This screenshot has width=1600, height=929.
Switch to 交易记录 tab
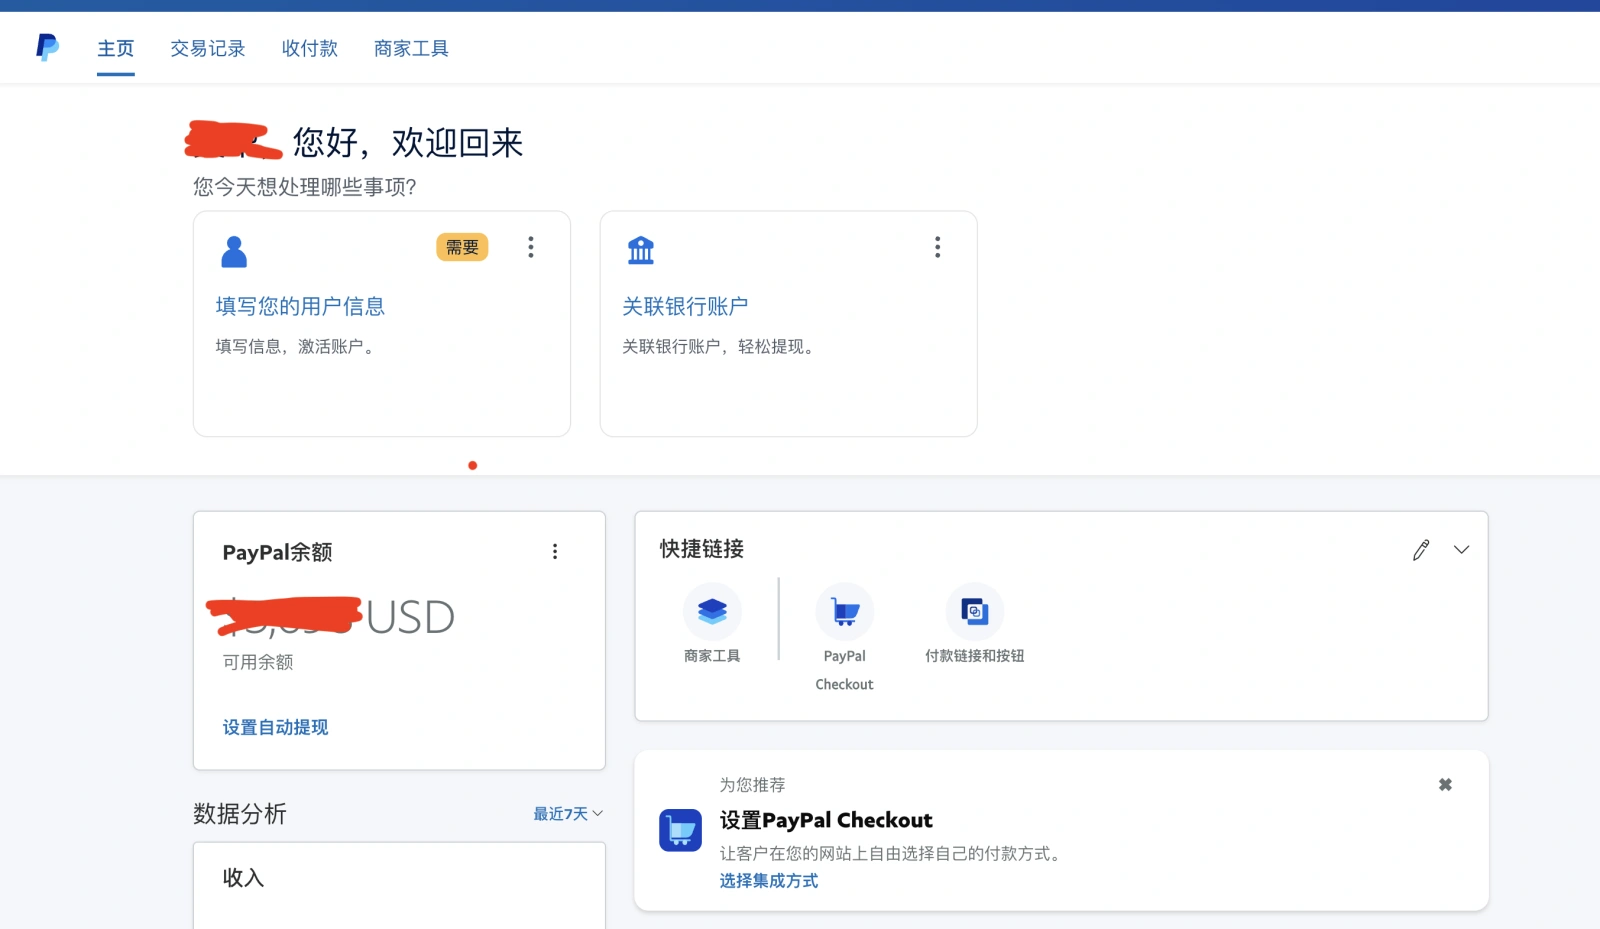click(207, 48)
